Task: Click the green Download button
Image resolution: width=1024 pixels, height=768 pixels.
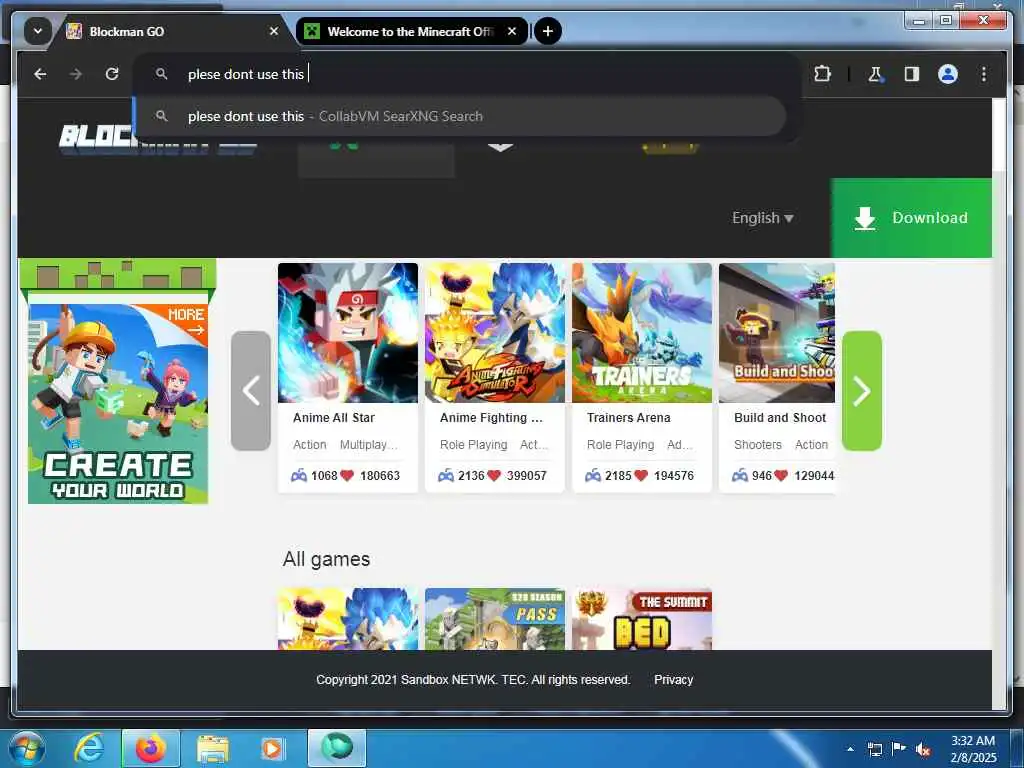Action: (911, 218)
